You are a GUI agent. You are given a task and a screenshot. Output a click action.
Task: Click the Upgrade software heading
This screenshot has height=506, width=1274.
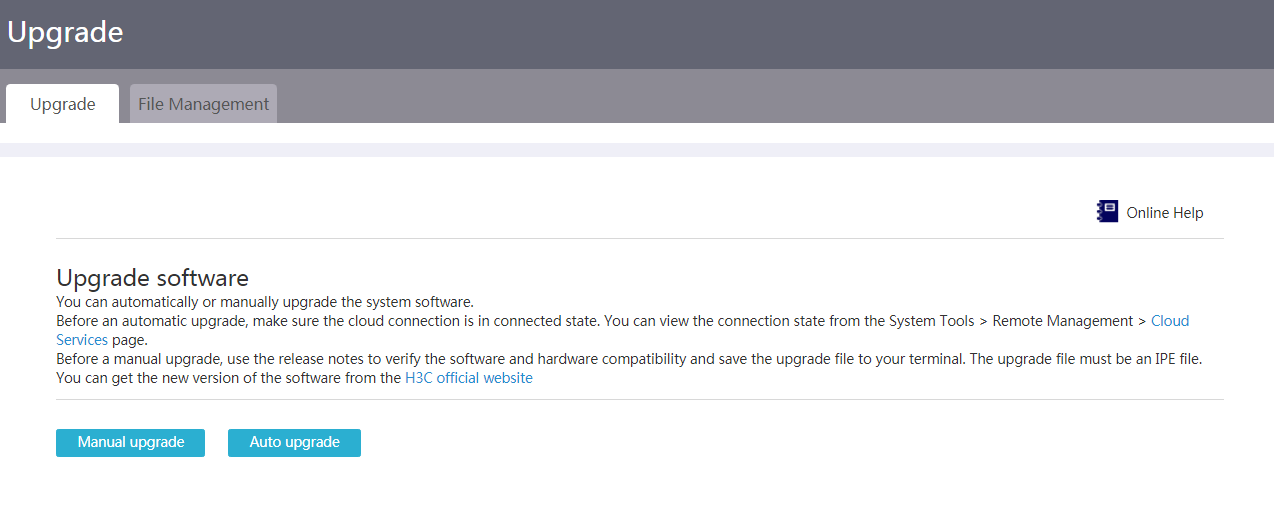pos(152,278)
